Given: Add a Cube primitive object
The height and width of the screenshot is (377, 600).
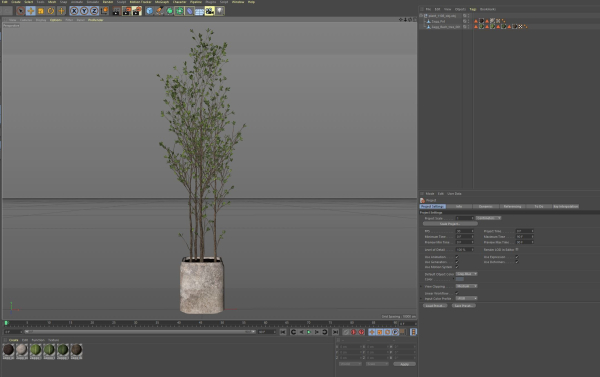Looking at the screenshot, I should pyautogui.click(x=150, y=11).
